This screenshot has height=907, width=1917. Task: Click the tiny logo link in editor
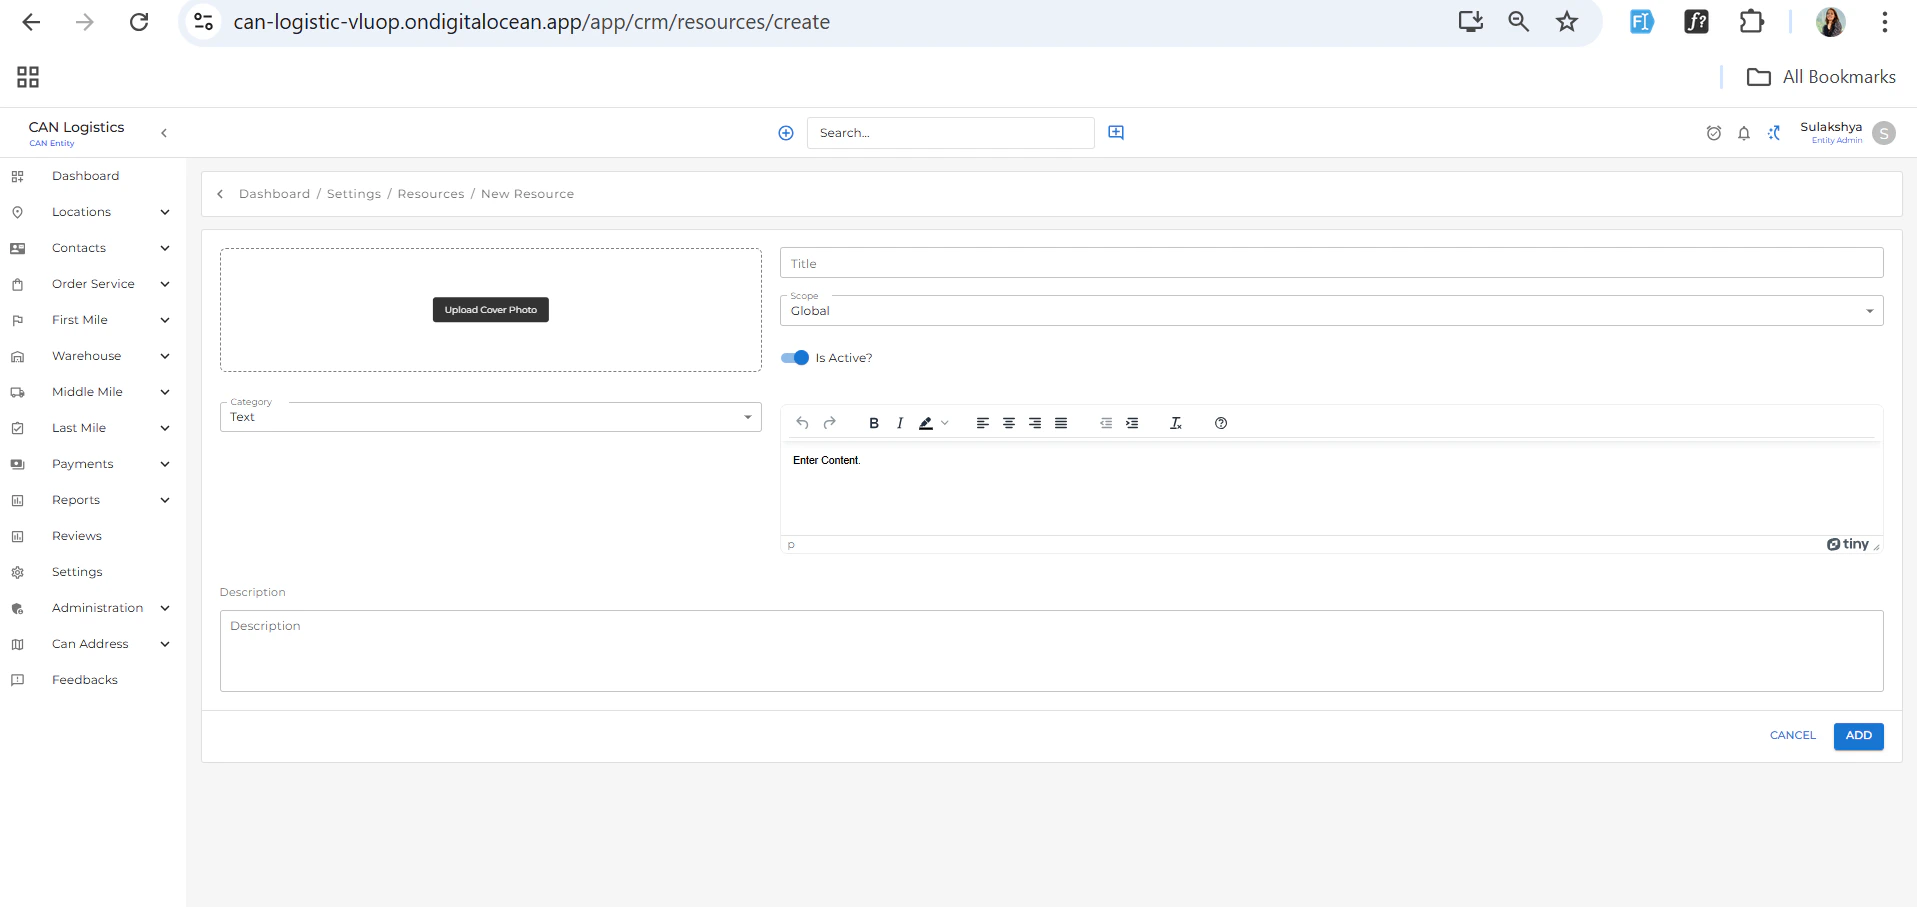(x=1848, y=544)
